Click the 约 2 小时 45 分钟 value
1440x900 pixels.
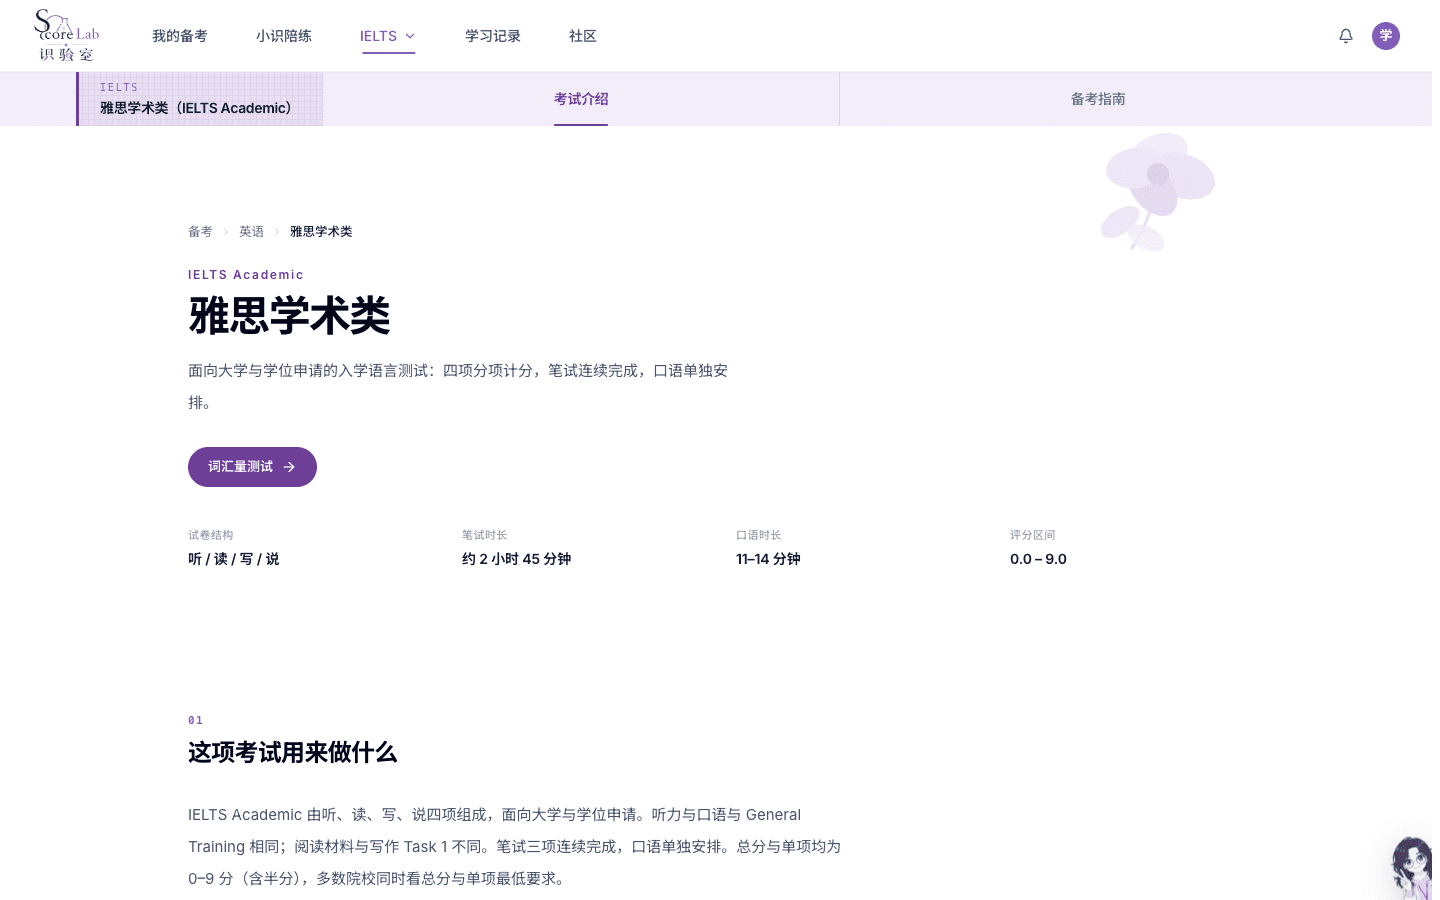click(516, 559)
